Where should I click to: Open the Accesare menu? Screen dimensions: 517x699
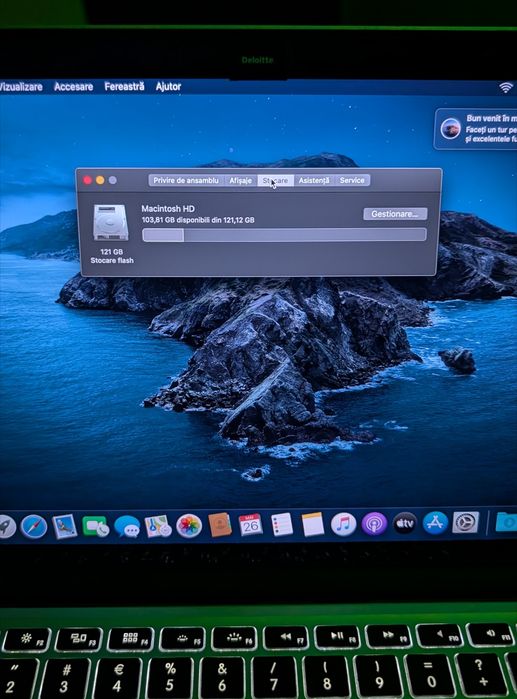(x=74, y=86)
